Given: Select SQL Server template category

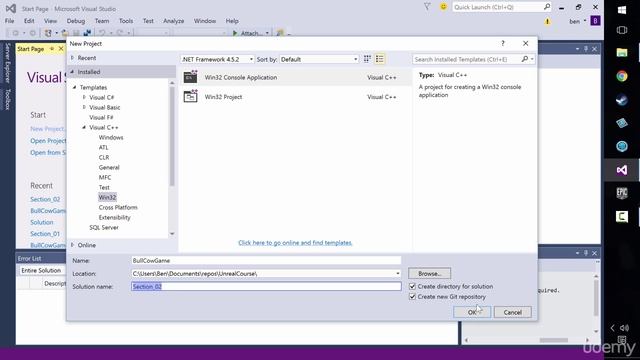Looking at the screenshot, I should point(104,227).
